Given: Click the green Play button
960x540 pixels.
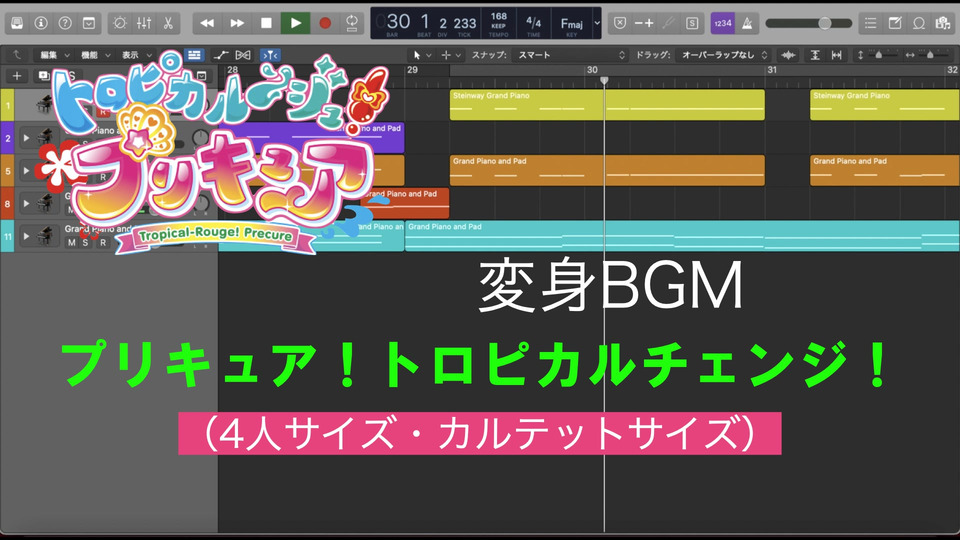Looking at the screenshot, I should (295, 23).
